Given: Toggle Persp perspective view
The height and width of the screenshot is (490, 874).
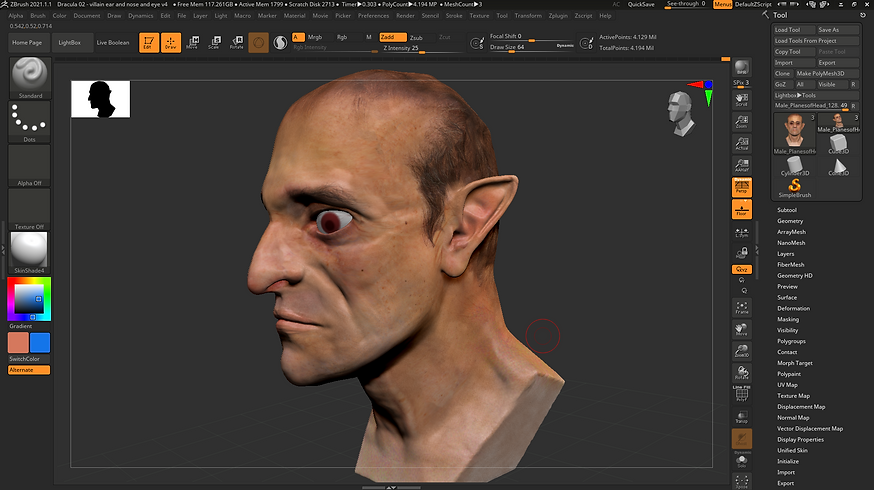Looking at the screenshot, I should coord(741,187).
